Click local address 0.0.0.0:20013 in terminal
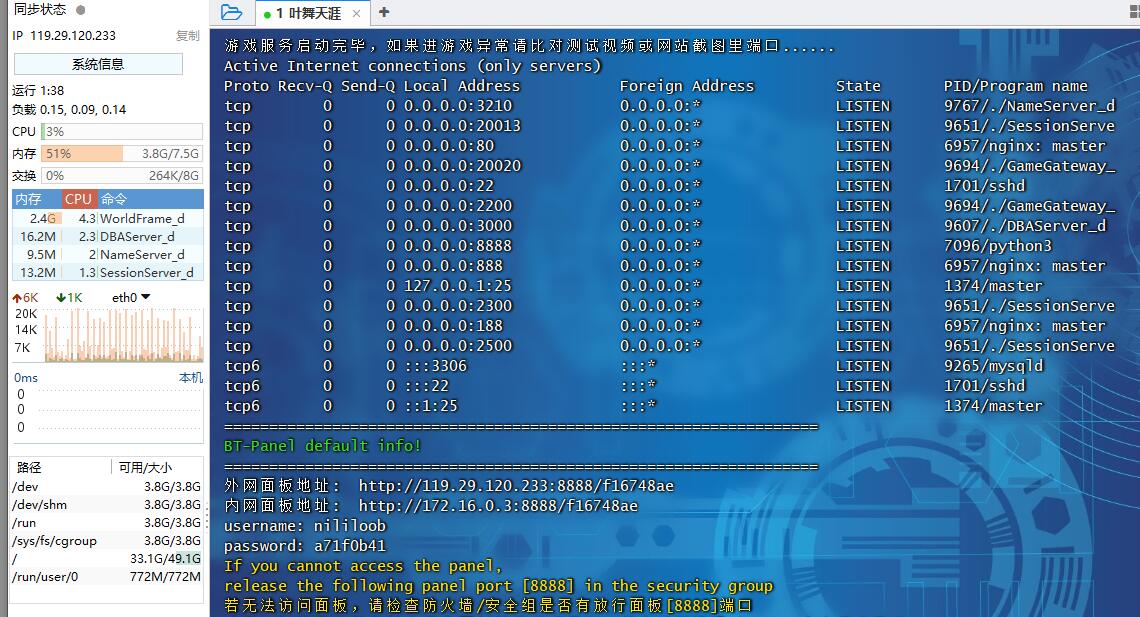The image size is (1140, 617). coord(462,126)
